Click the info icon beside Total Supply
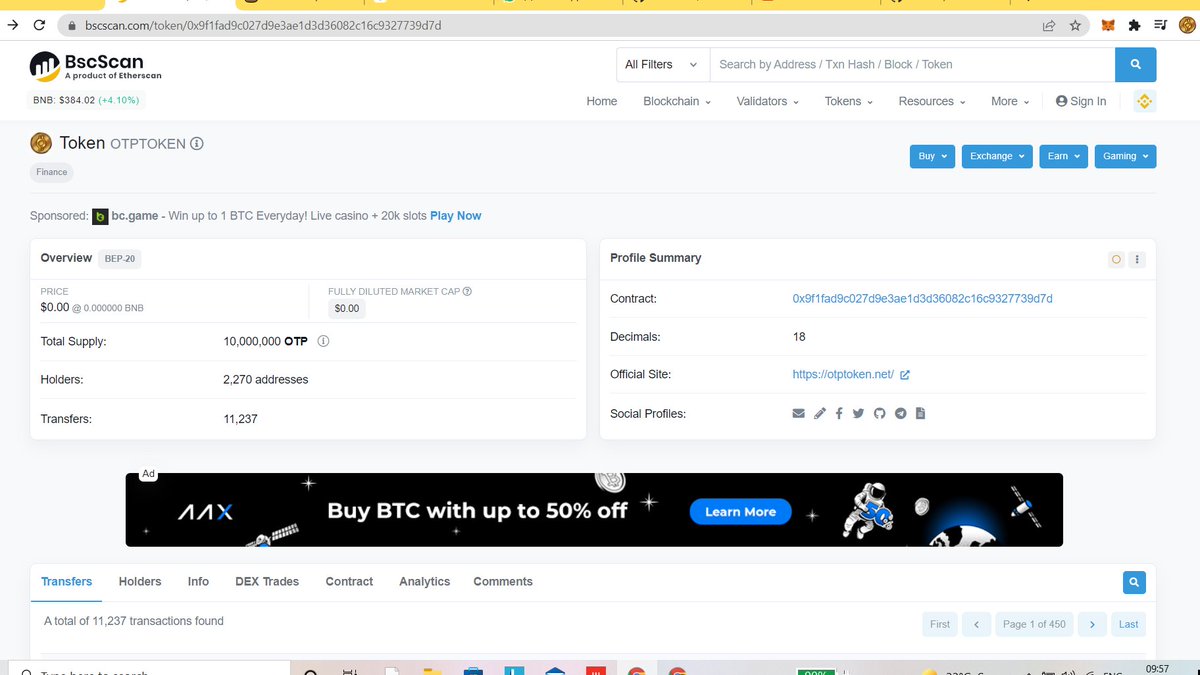This screenshot has width=1200, height=675. click(x=323, y=341)
